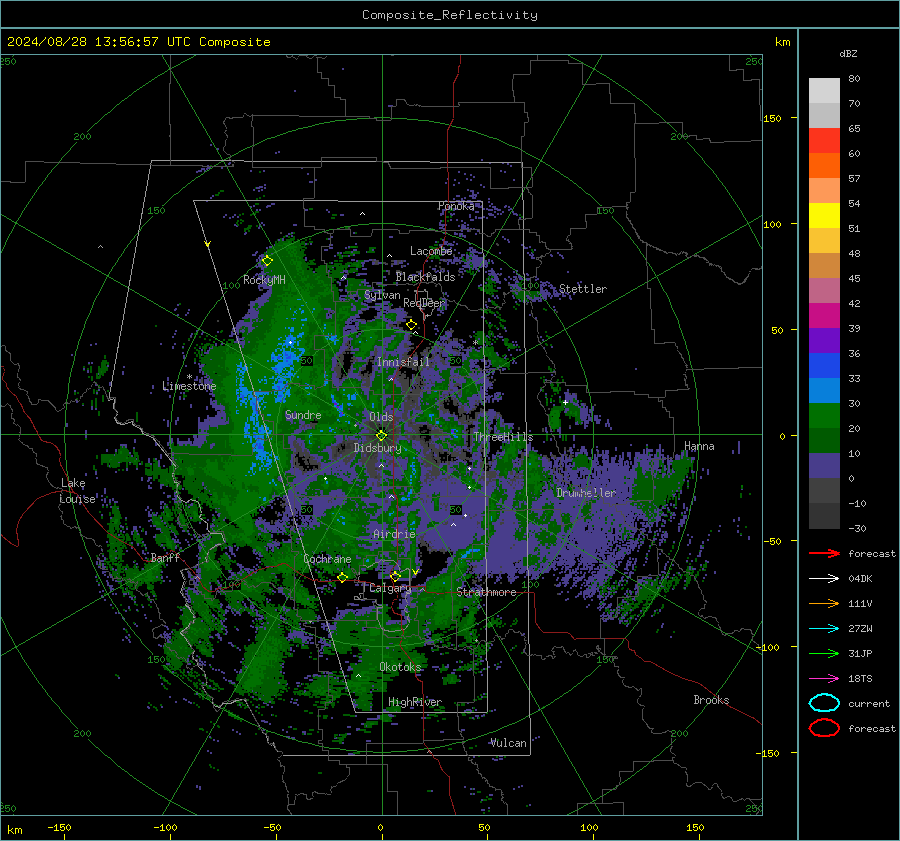Click the Innisfail city label
Image resolution: width=900 pixels, height=841 pixels.
tap(404, 362)
